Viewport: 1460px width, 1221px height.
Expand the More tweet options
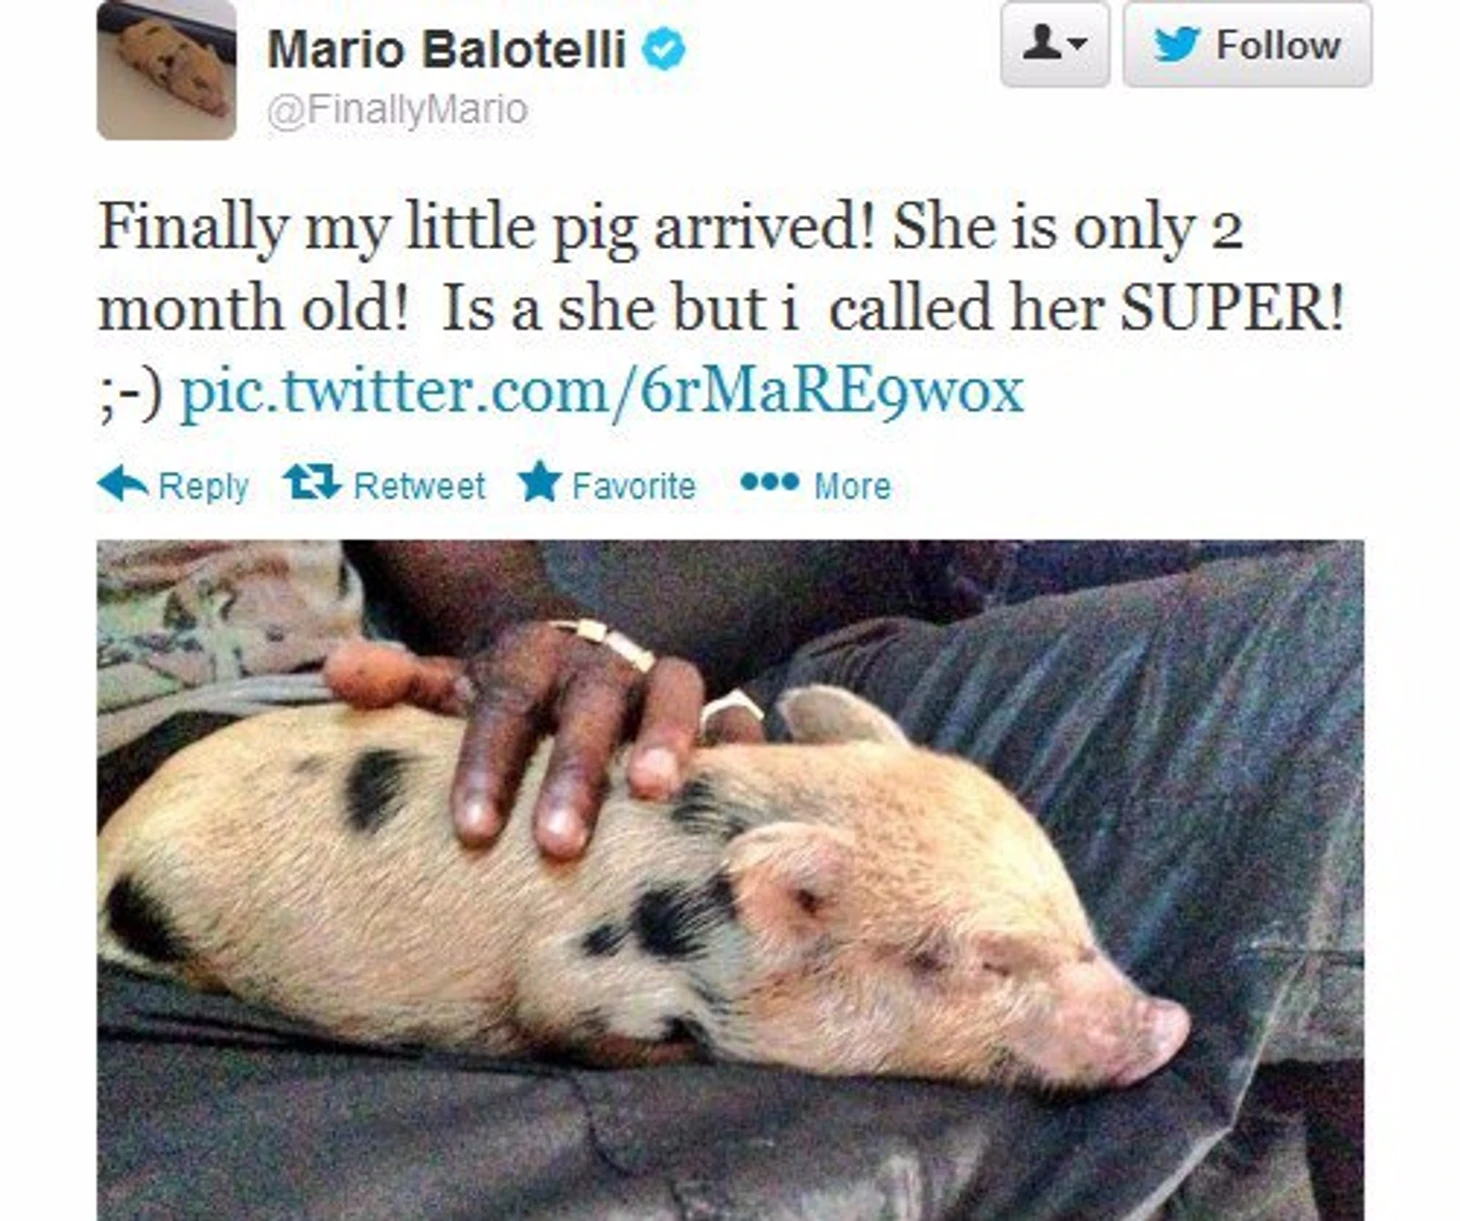pos(815,484)
